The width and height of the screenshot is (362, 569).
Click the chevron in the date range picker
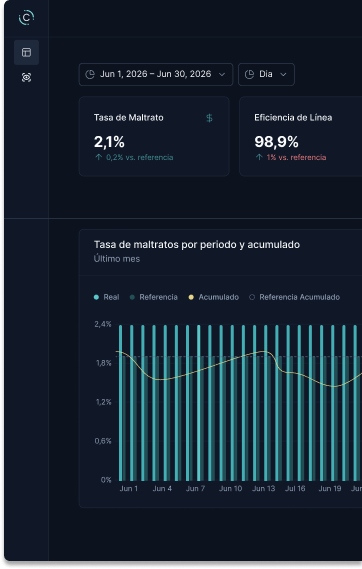(x=222, y=74)
